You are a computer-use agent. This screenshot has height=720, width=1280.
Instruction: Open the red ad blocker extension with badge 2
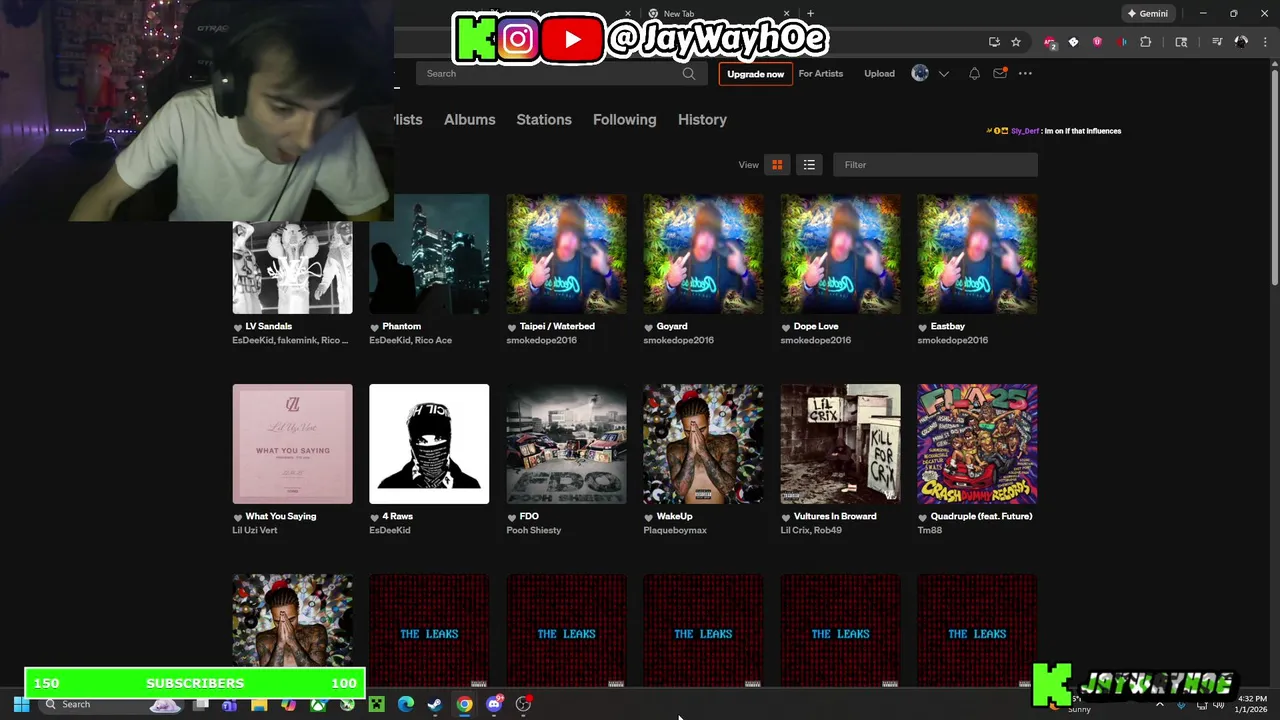coord(1049,42)
